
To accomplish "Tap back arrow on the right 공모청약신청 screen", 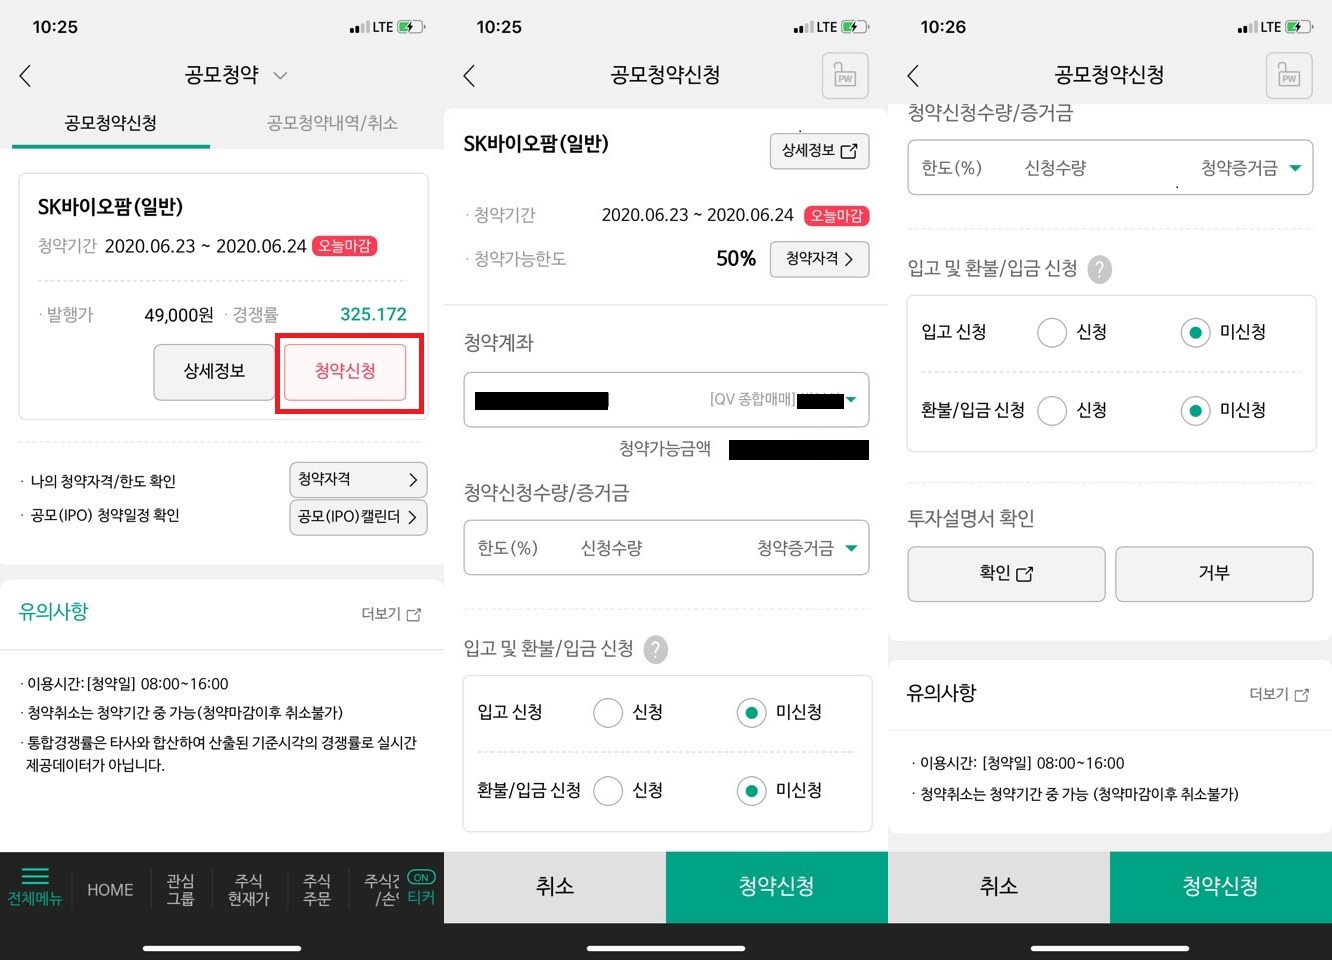I will point(913,76).
